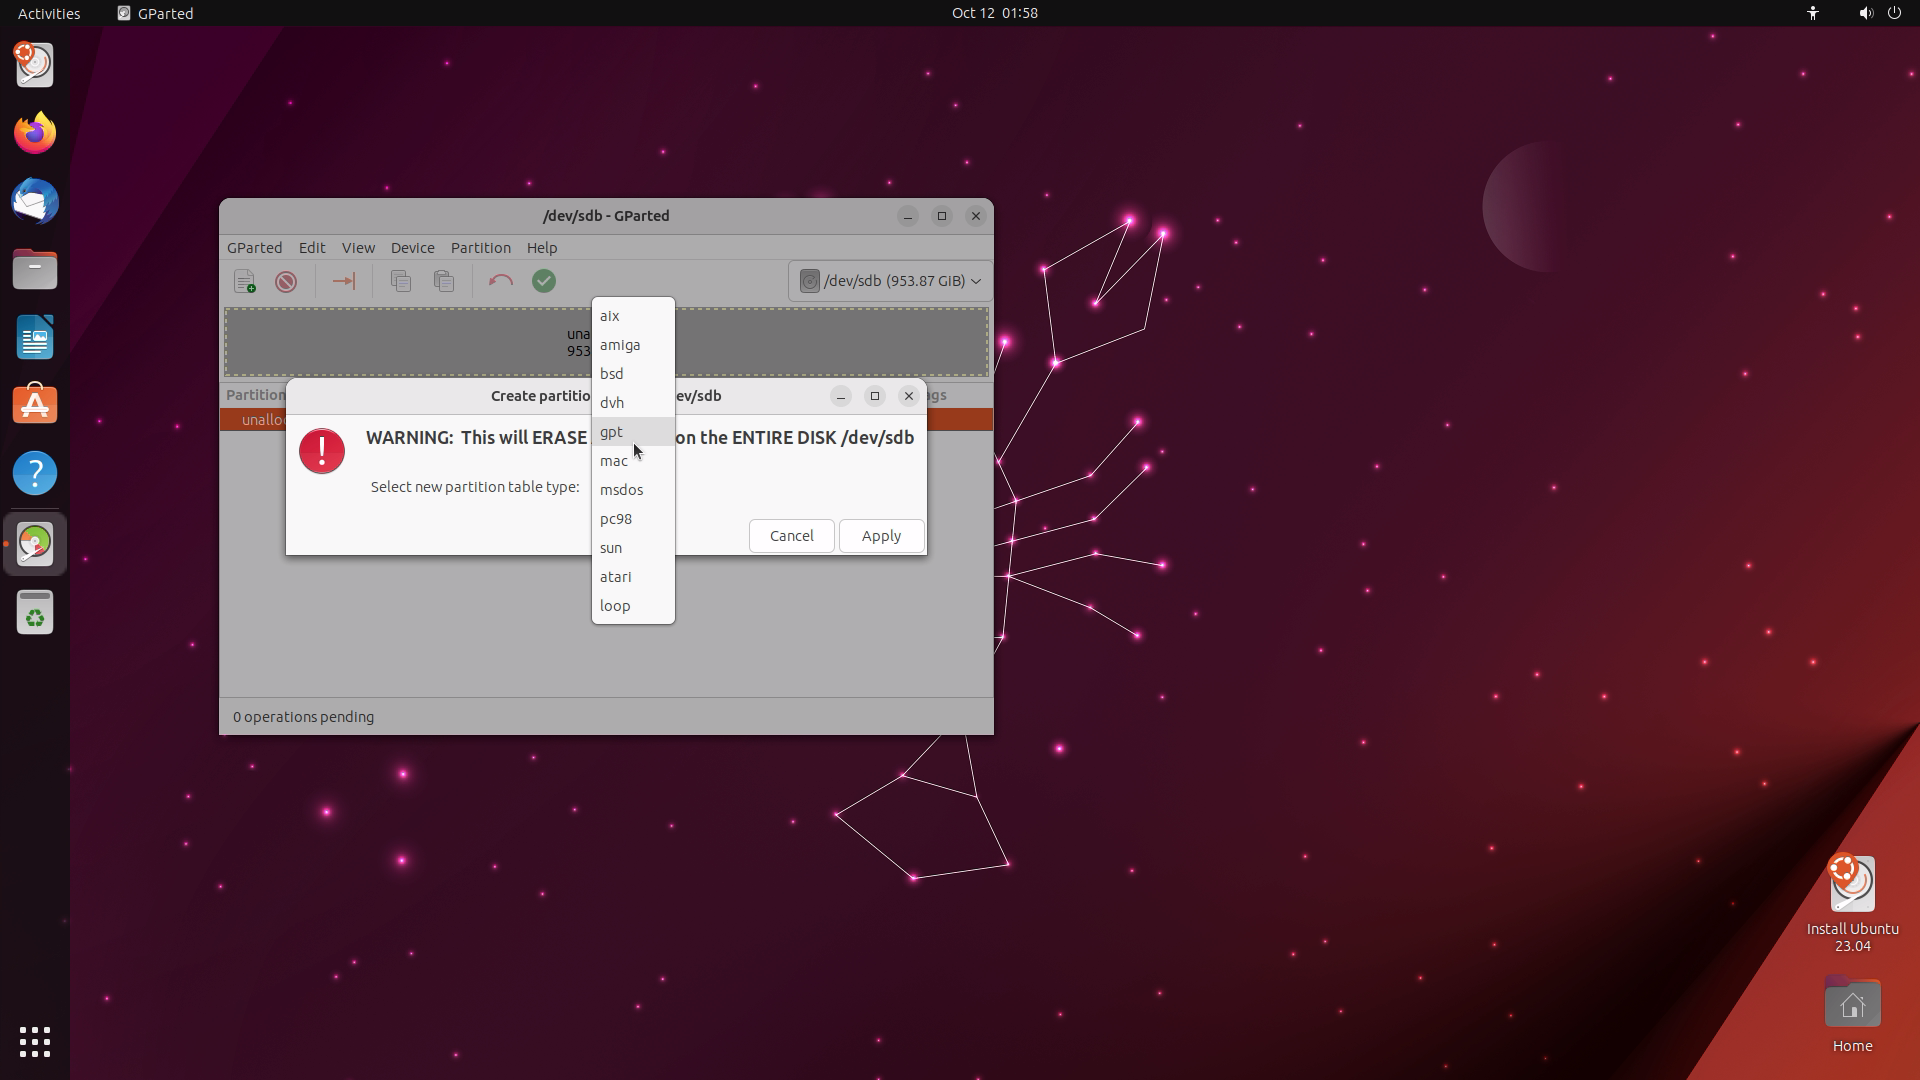Click the GParted app menu in top bar
Viewport: 1920px width, 1080px height.
pyautogui.click(x=155, y=13)
